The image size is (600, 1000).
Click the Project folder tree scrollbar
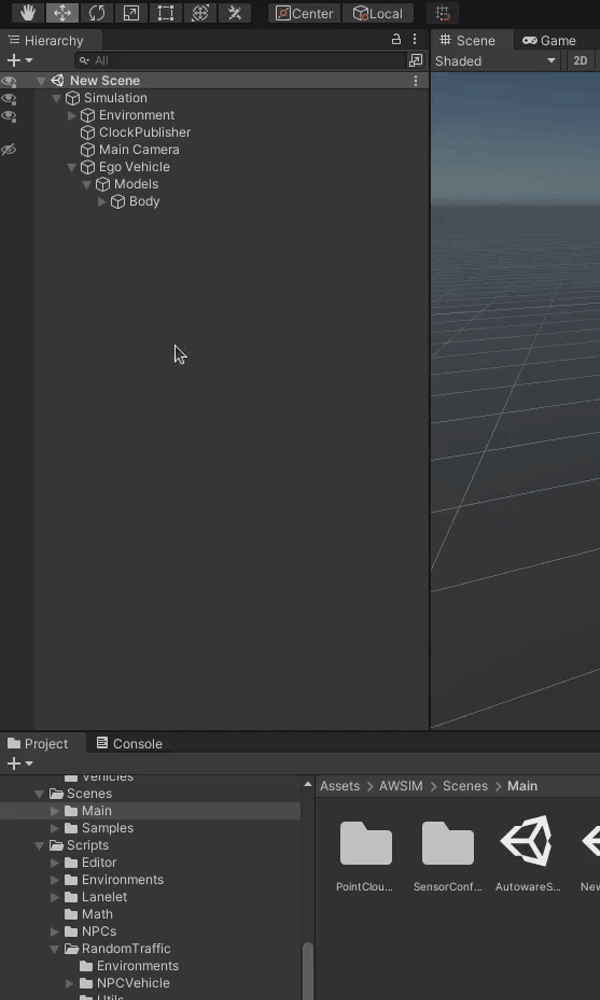308,971
